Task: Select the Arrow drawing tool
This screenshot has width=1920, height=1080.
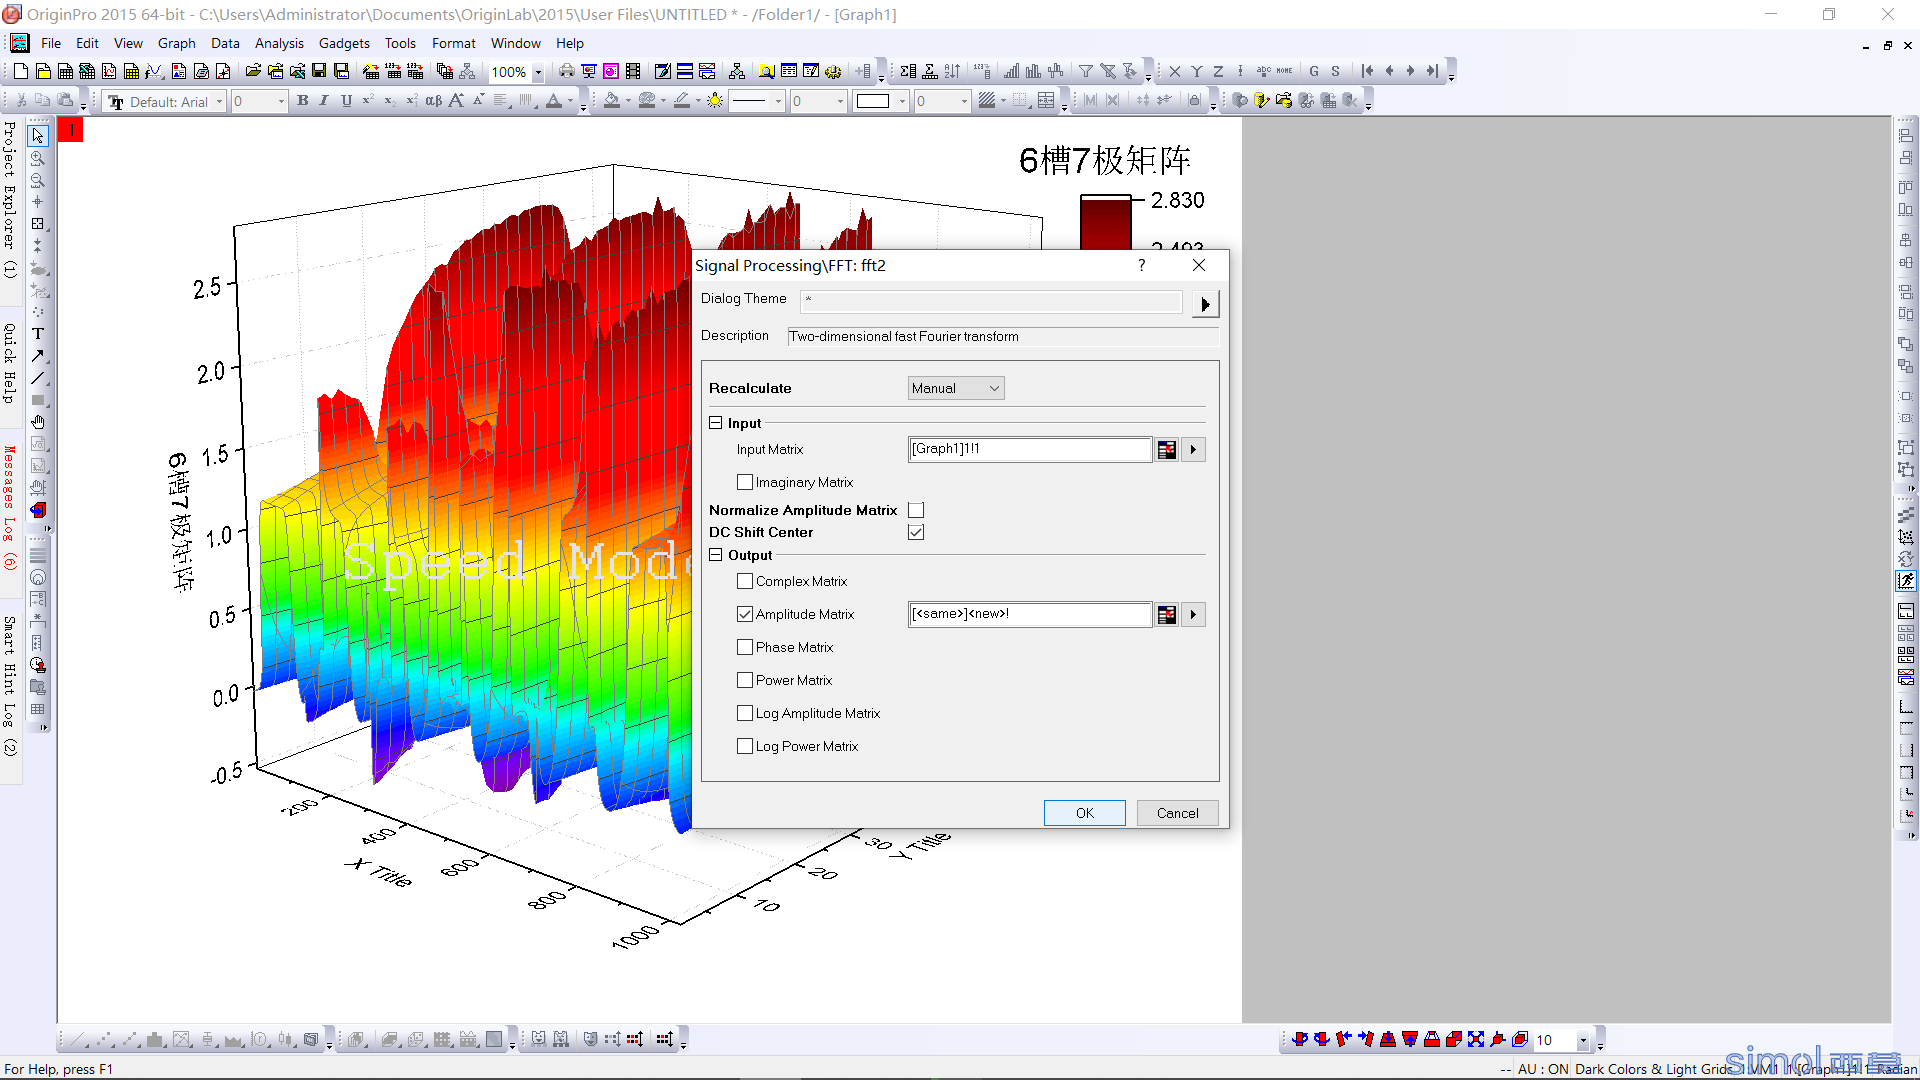Action: pyautogui.click(x=38, y=356)
